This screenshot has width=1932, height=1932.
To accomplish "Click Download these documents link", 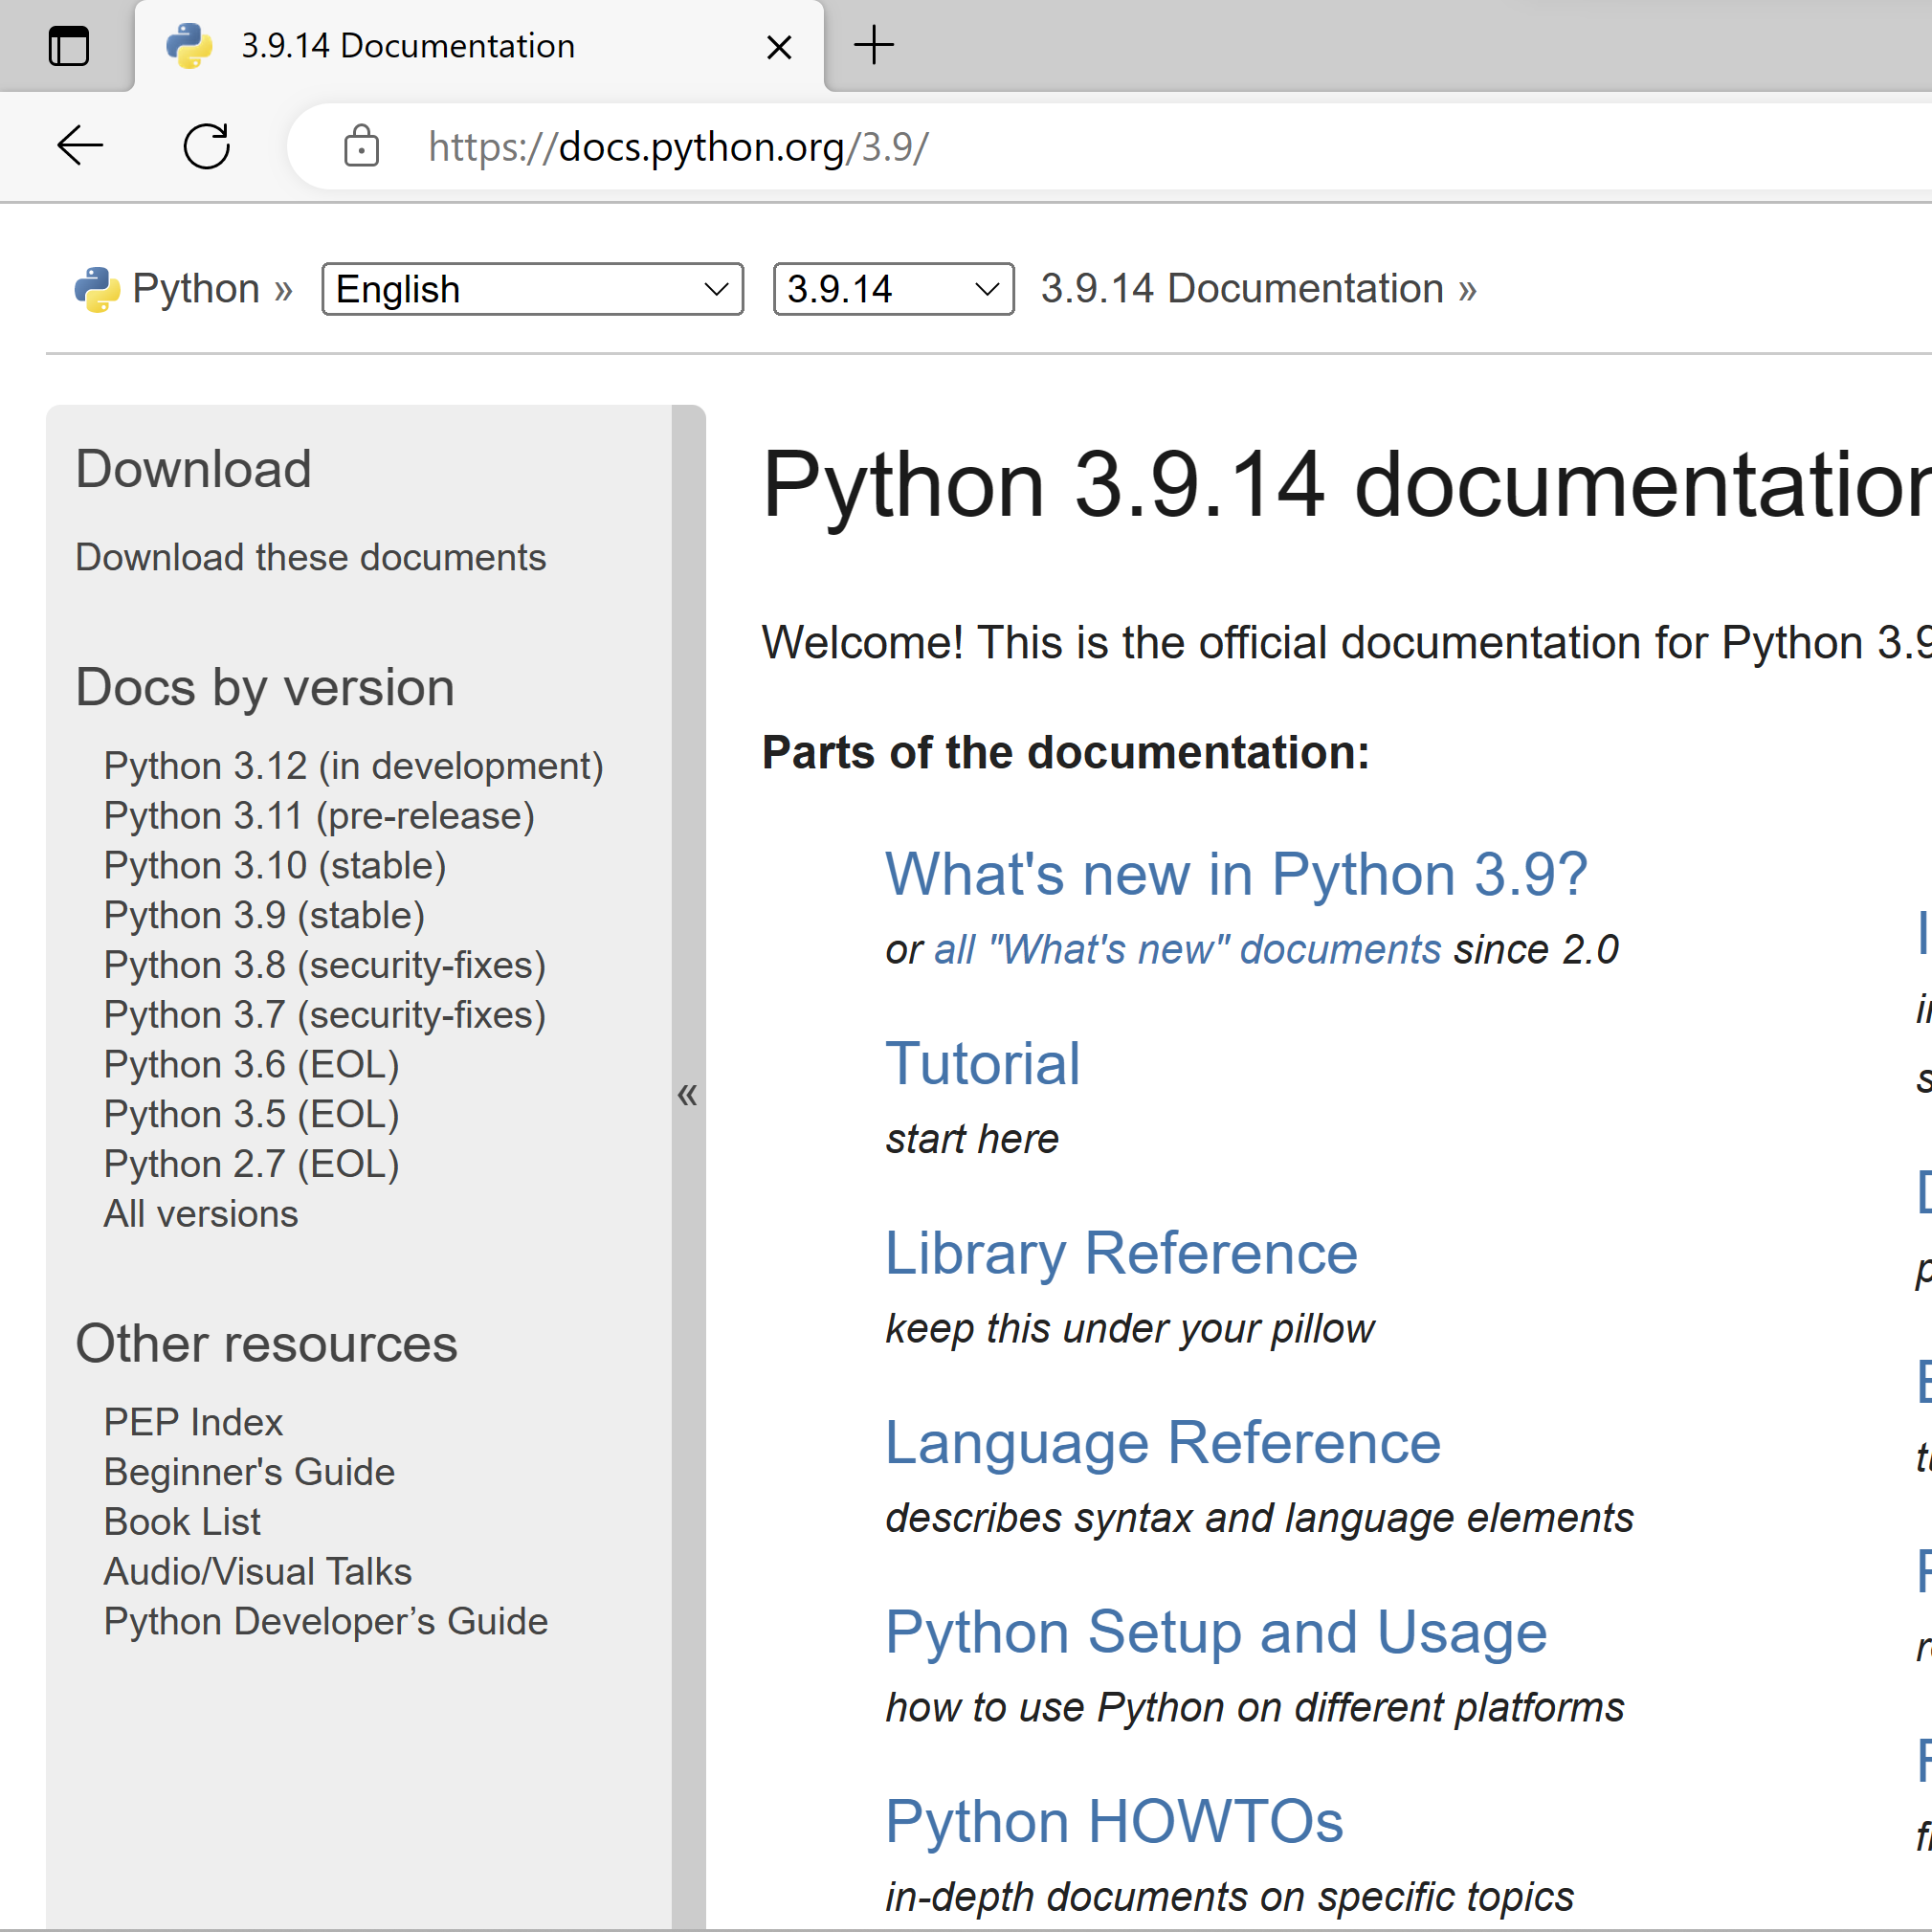I will (310, 558).
